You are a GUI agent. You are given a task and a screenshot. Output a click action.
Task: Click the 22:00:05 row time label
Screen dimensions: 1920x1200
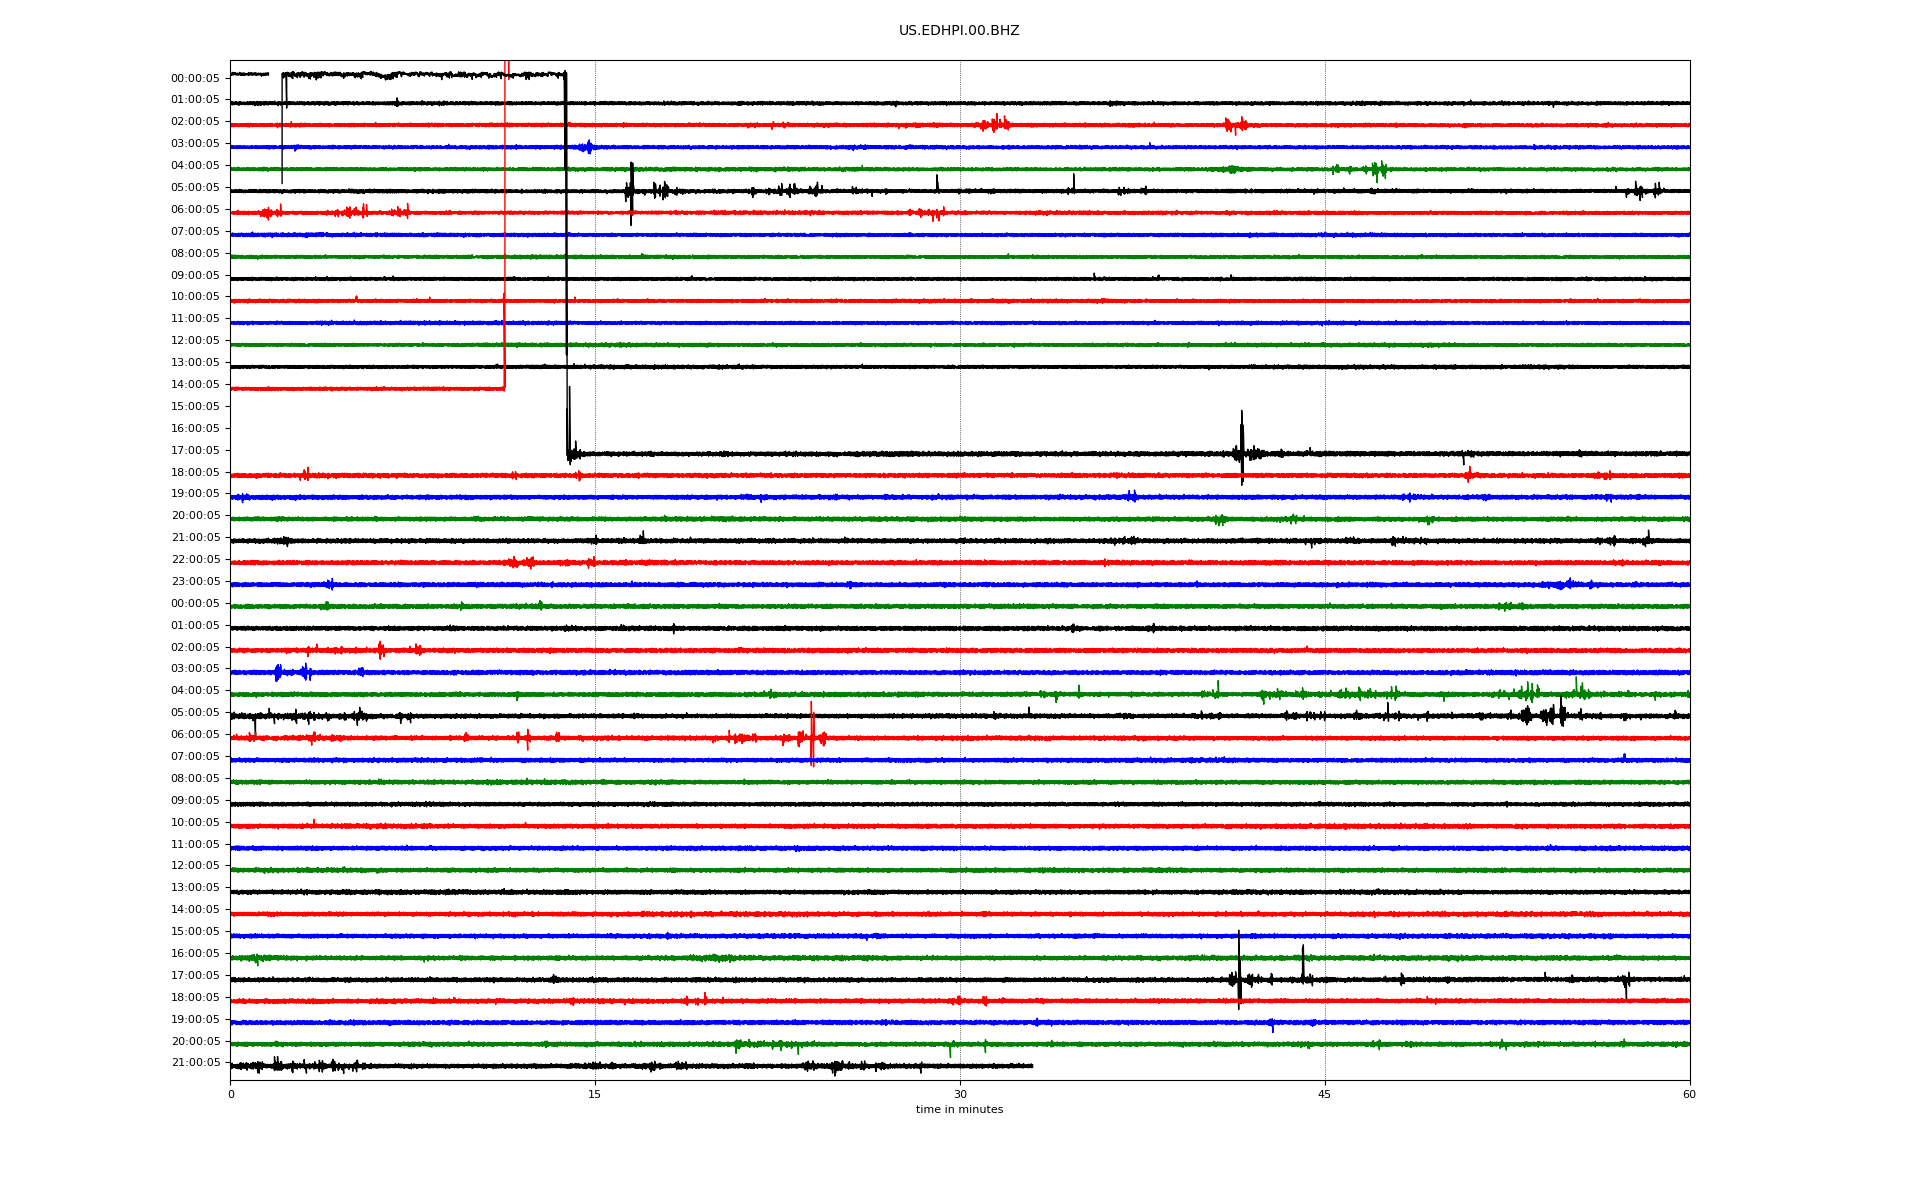click(x=195, y=560)
